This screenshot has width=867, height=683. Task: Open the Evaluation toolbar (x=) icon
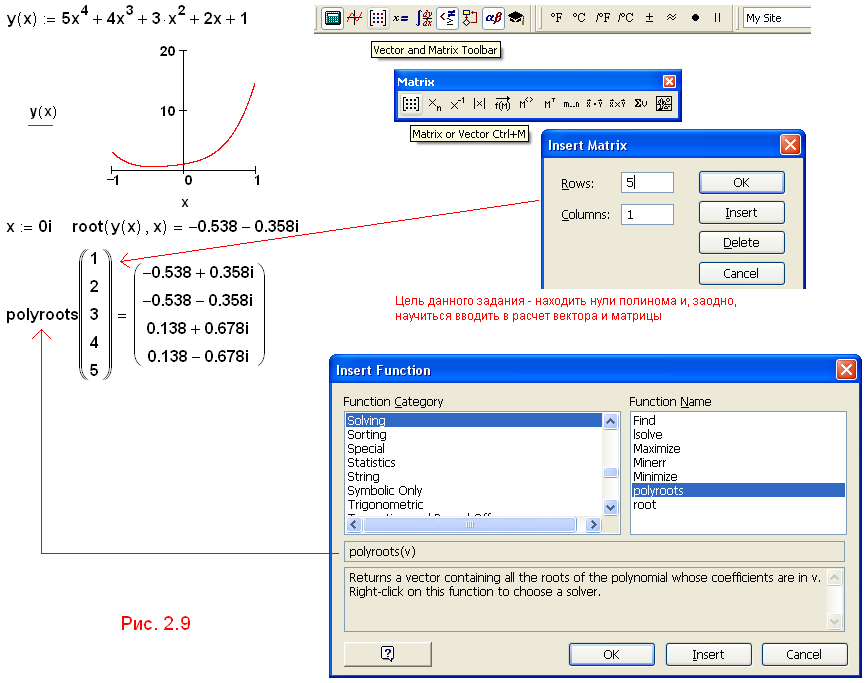[401, 18]
